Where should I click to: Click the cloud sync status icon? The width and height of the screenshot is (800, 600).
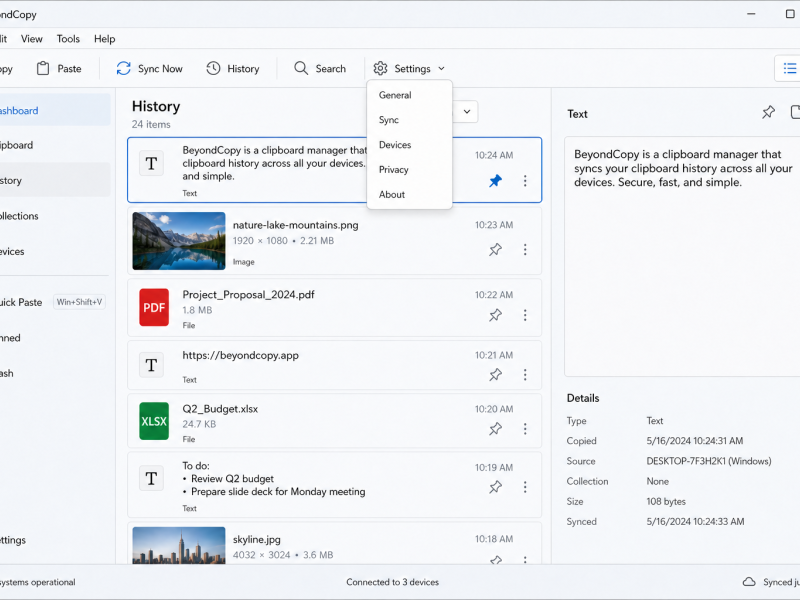(749, 582)
